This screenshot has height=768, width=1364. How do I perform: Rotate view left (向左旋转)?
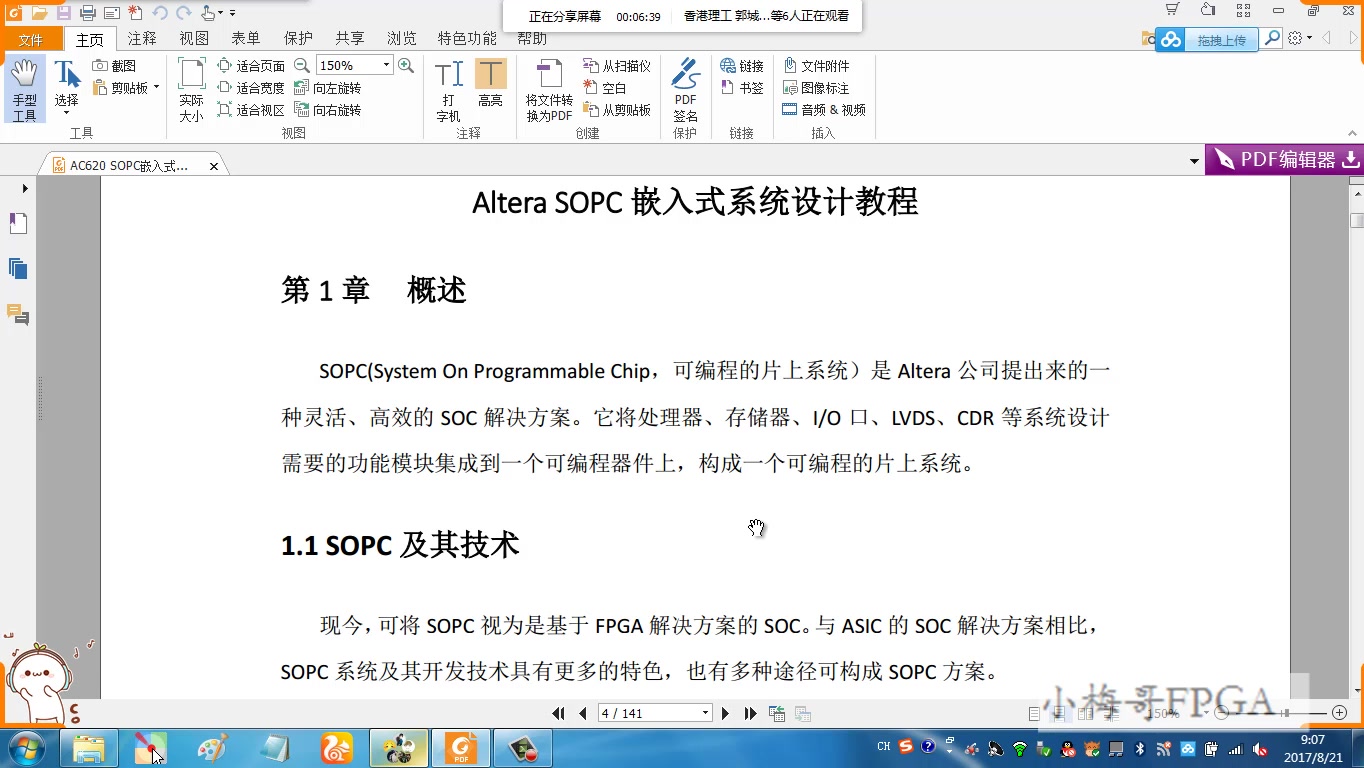pos(328,88)
